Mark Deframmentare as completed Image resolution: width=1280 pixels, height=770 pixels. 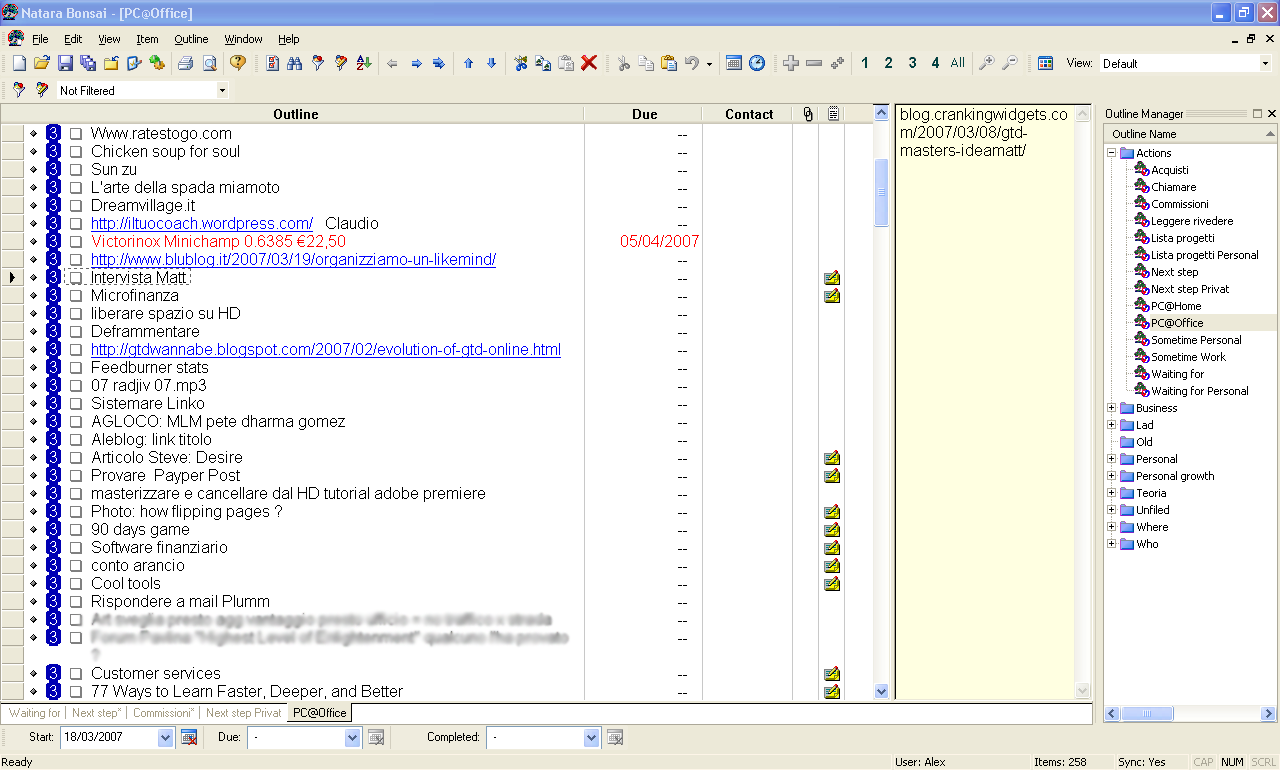[x=76, y=332]
